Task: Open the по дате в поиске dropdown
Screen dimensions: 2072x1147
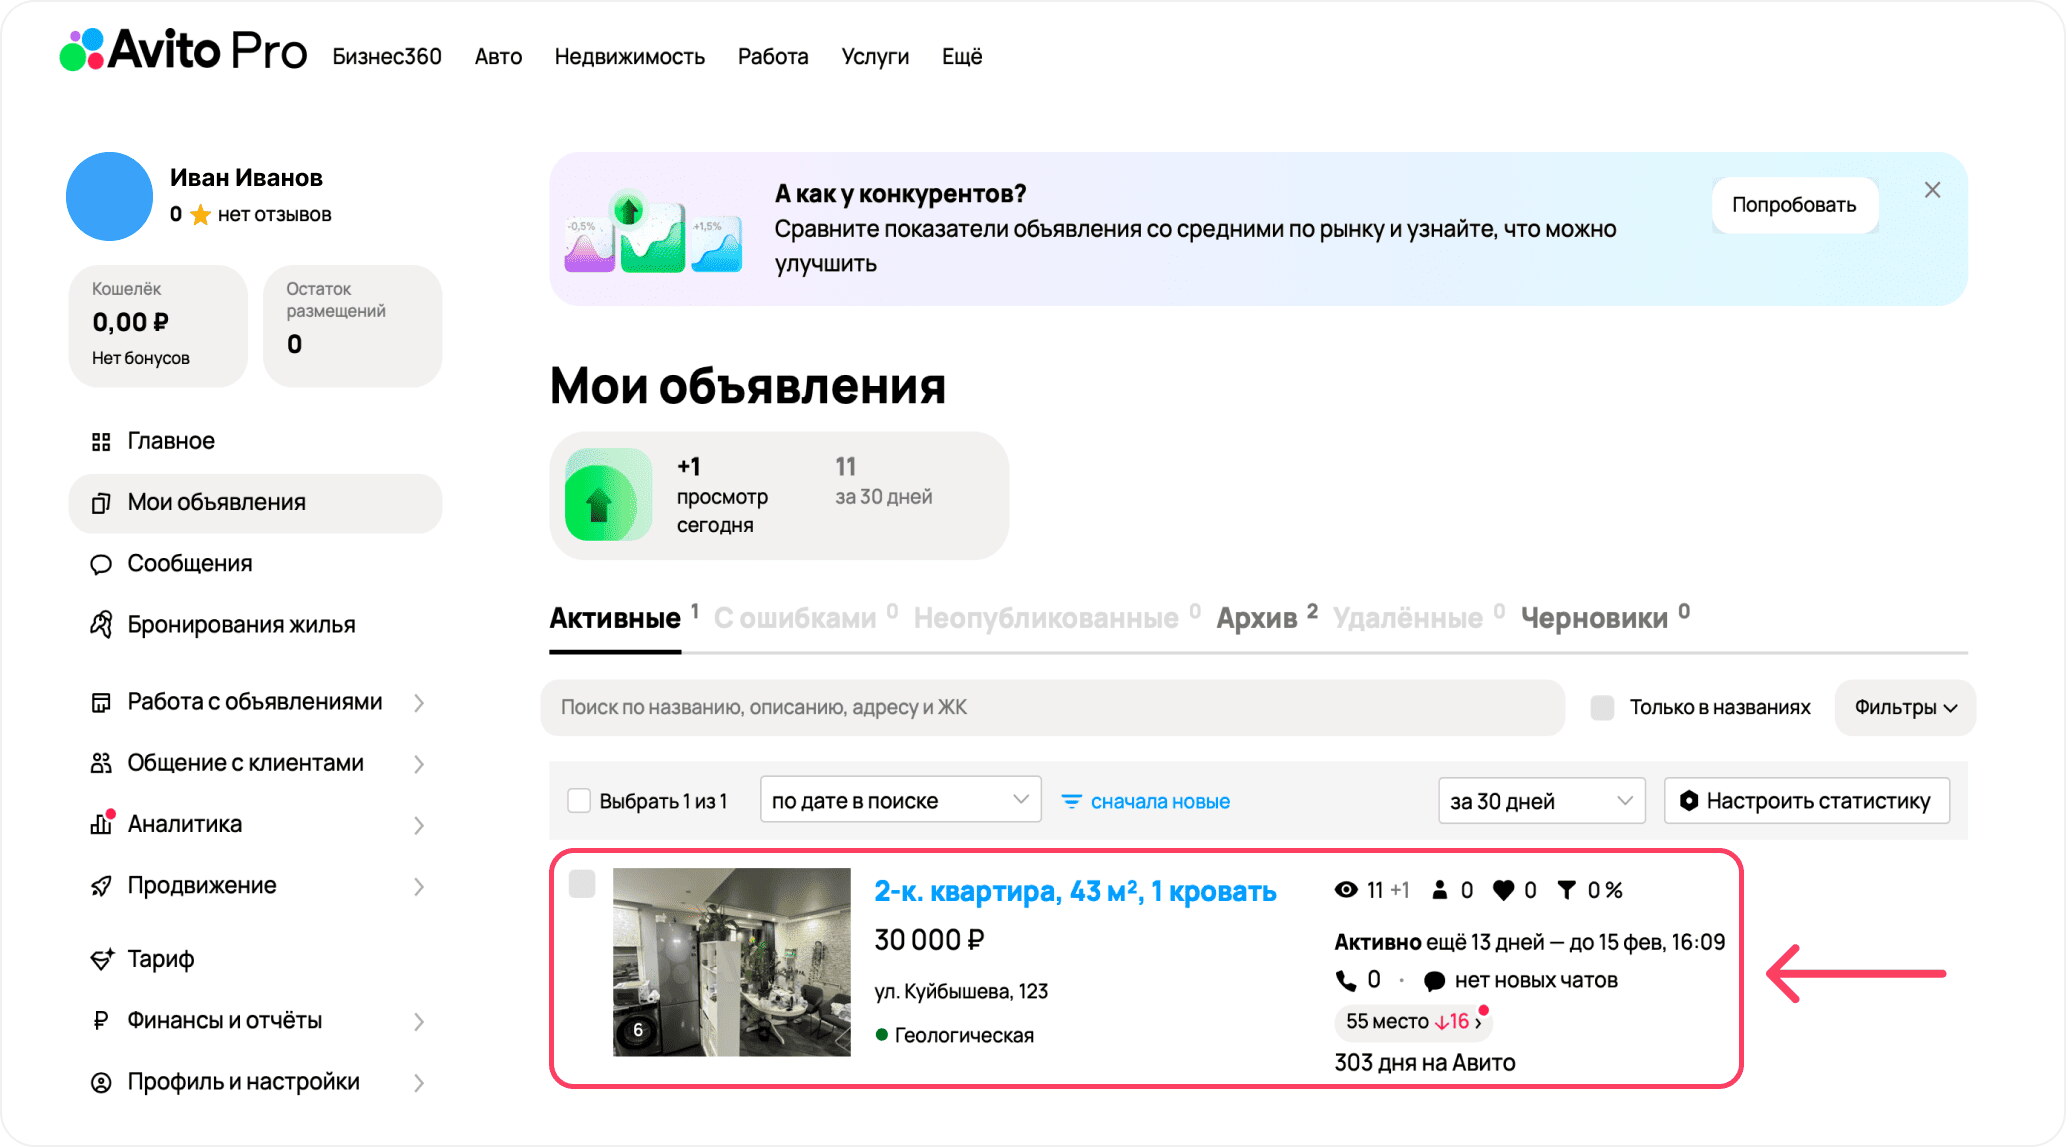Action: [900, 800]
